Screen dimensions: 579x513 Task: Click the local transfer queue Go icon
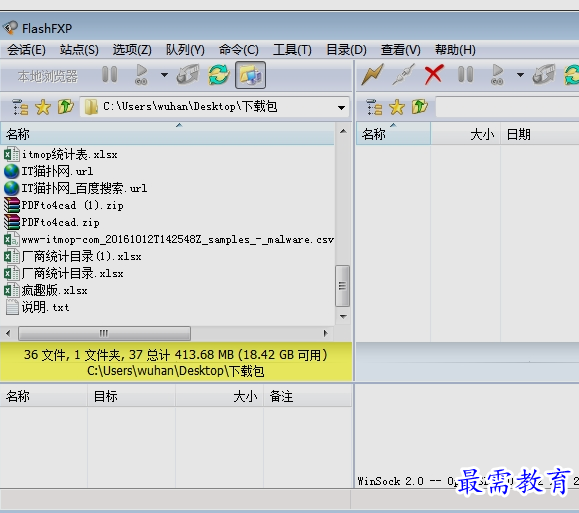141,75
